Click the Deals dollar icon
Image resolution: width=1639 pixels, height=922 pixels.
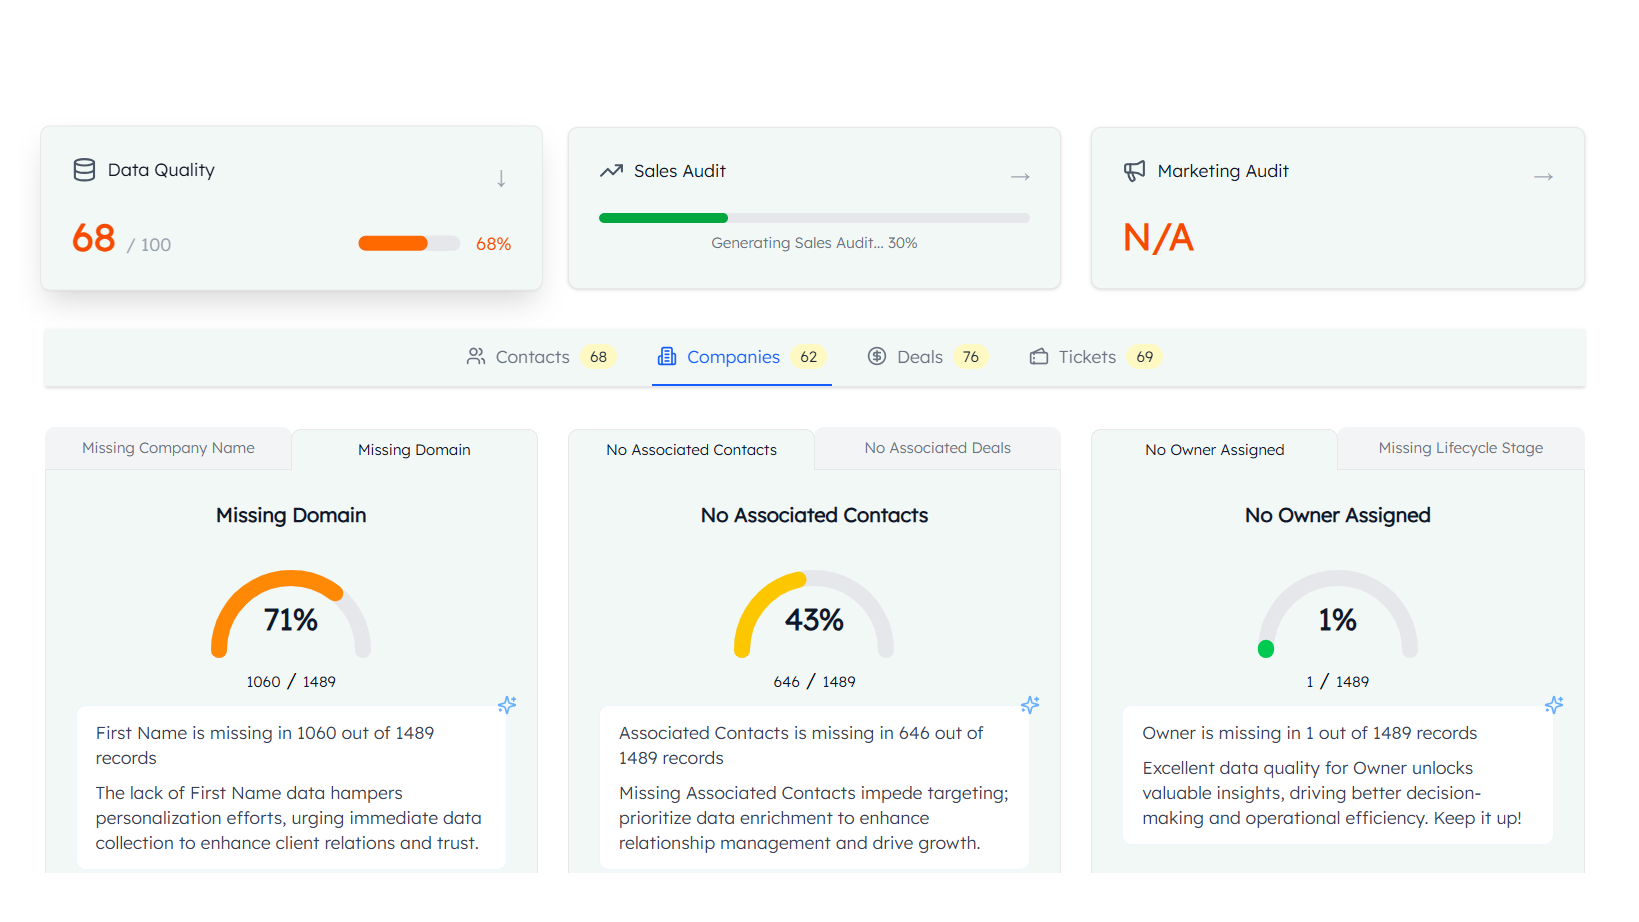877,357
